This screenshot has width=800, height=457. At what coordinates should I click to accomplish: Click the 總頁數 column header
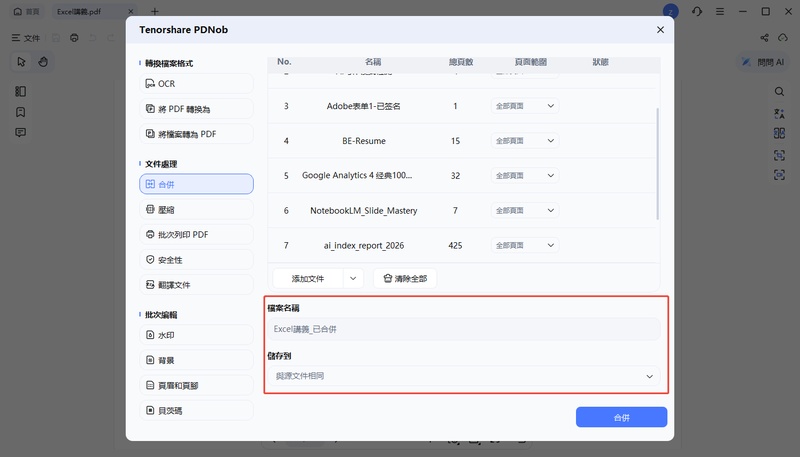tap(461, 62)
